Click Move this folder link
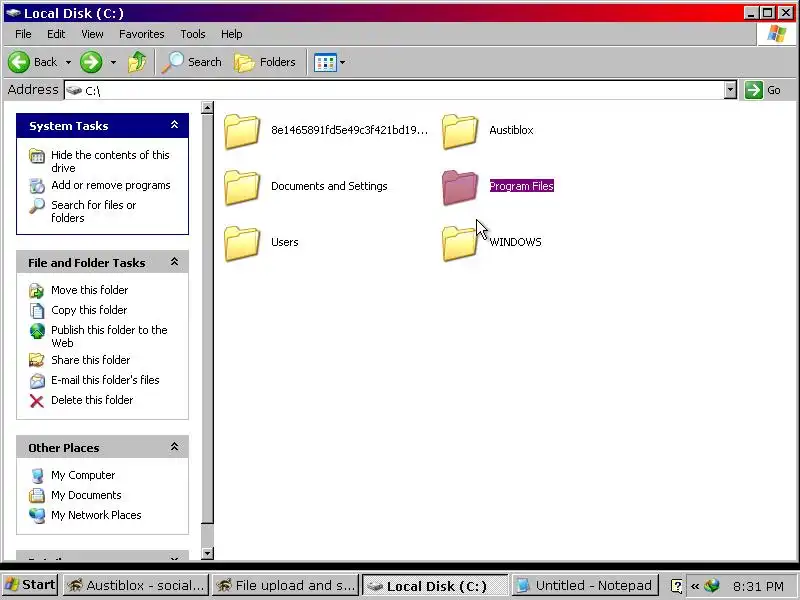Screen dimensions: 800x600 pos(89,290)
